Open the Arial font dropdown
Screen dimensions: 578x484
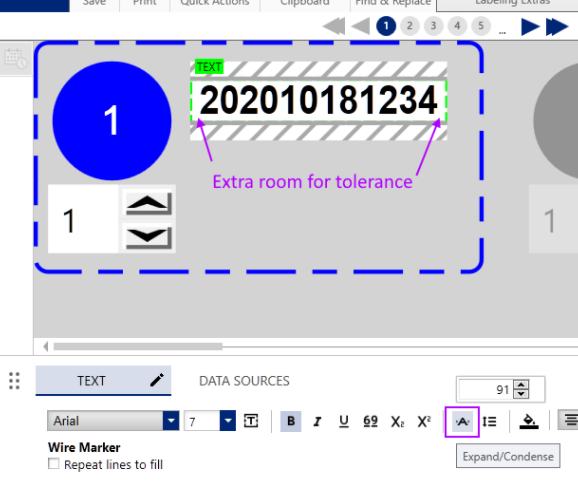(x=171, y=421)
